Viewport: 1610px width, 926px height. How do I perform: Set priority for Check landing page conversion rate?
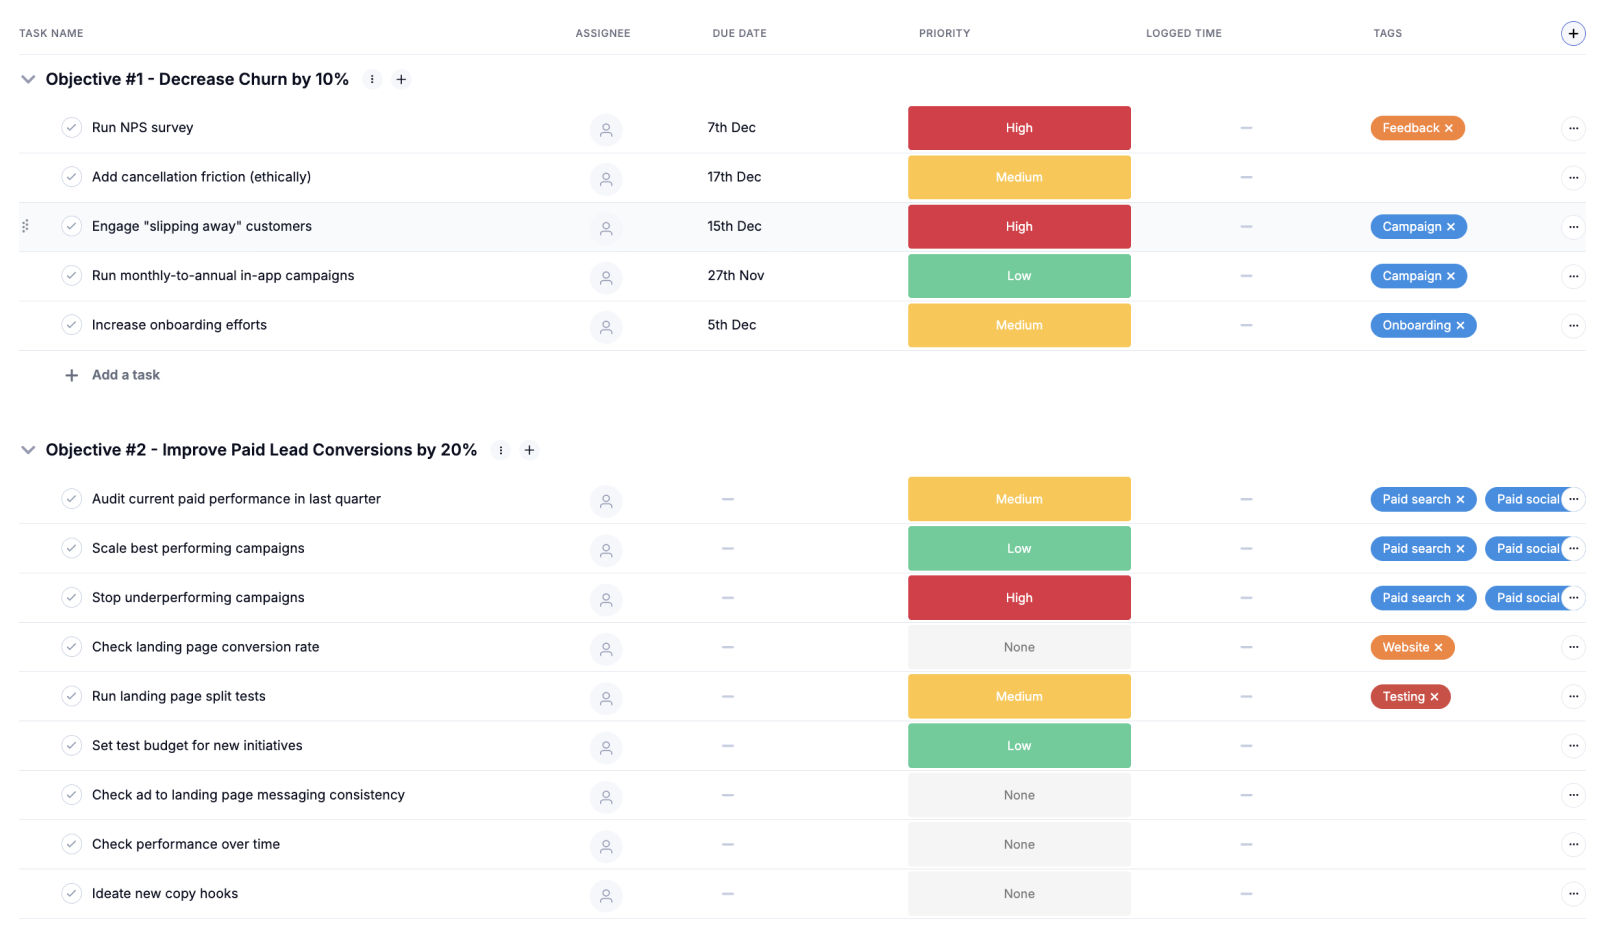click(1019, 647)
